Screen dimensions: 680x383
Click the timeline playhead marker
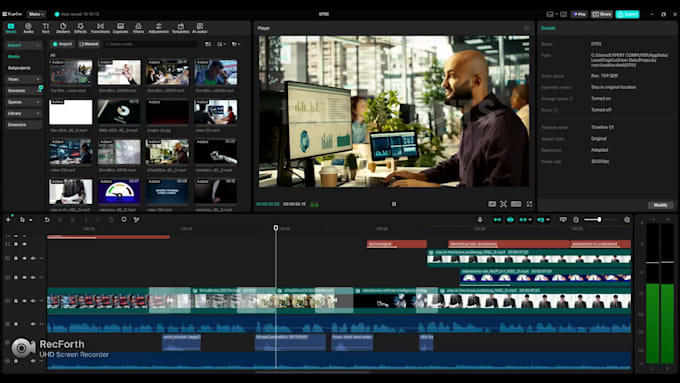pyautogui.click(x=276, y=228)
